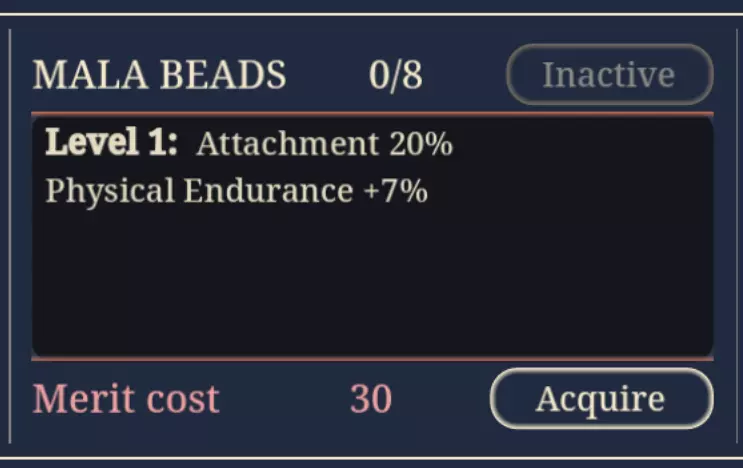Select the "Attachment 20%" effect text
This screenshot has width=743, height=468.
324,145
